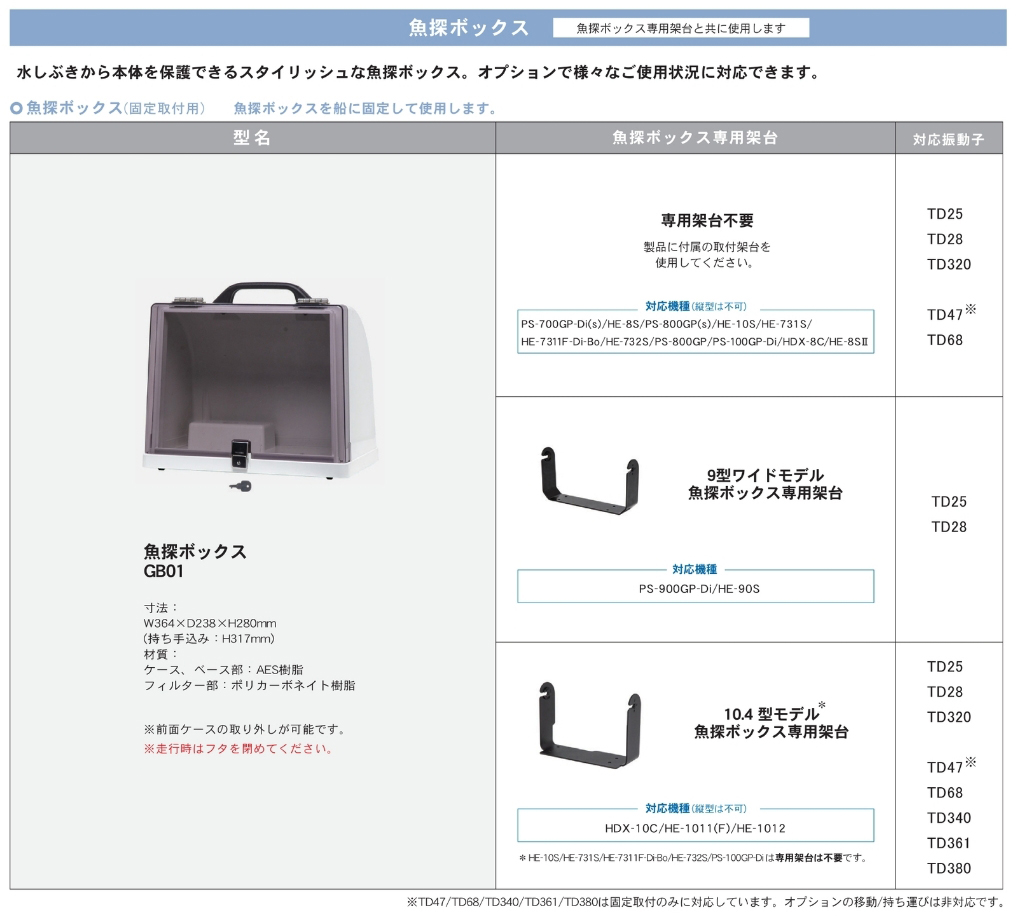This screenshot has width=1018, height=916.
Task: Click the circle bullet before 魚探ボックス(固定取付用)
Action: [17, 108]
